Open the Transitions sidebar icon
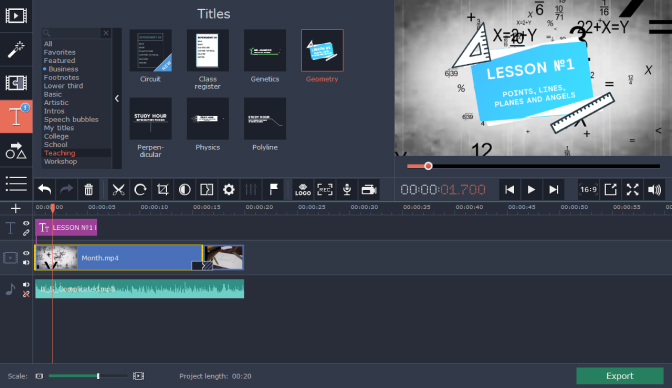This screenshot has width=672, height=388. [x=16, y=83]
